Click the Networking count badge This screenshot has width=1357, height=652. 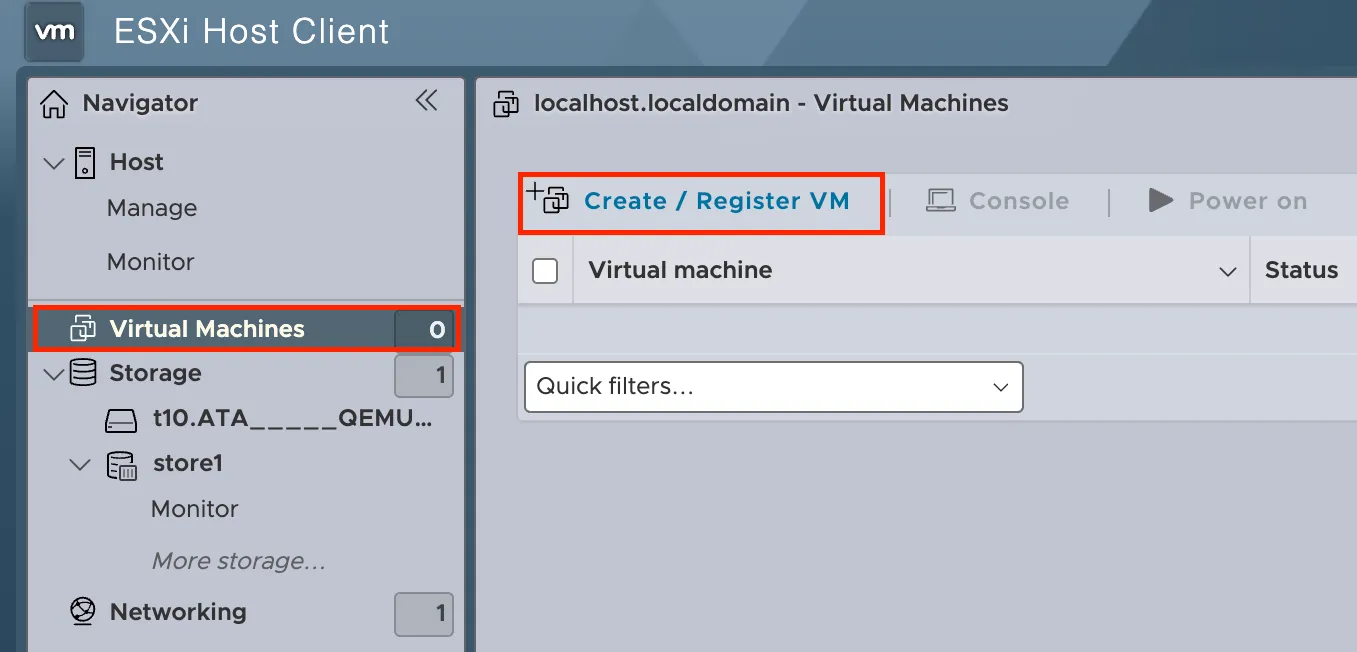(424, 615)
